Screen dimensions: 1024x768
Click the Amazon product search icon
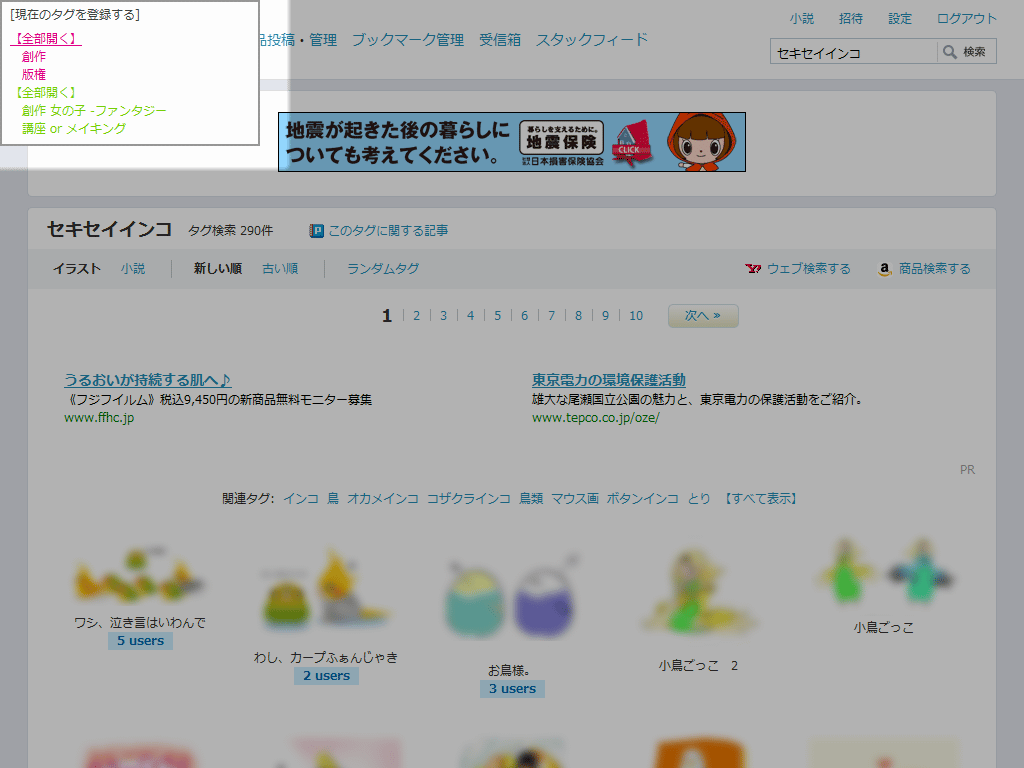[x=884, y=269]
